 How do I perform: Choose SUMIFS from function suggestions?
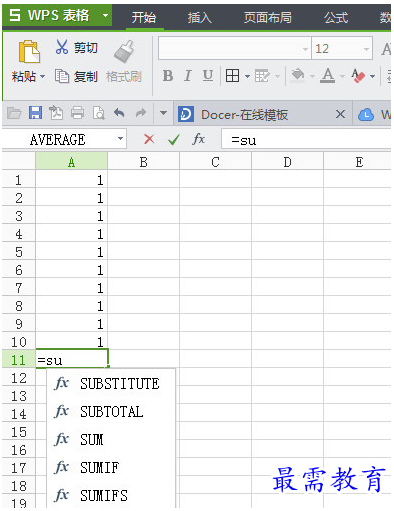coord(111,496)
